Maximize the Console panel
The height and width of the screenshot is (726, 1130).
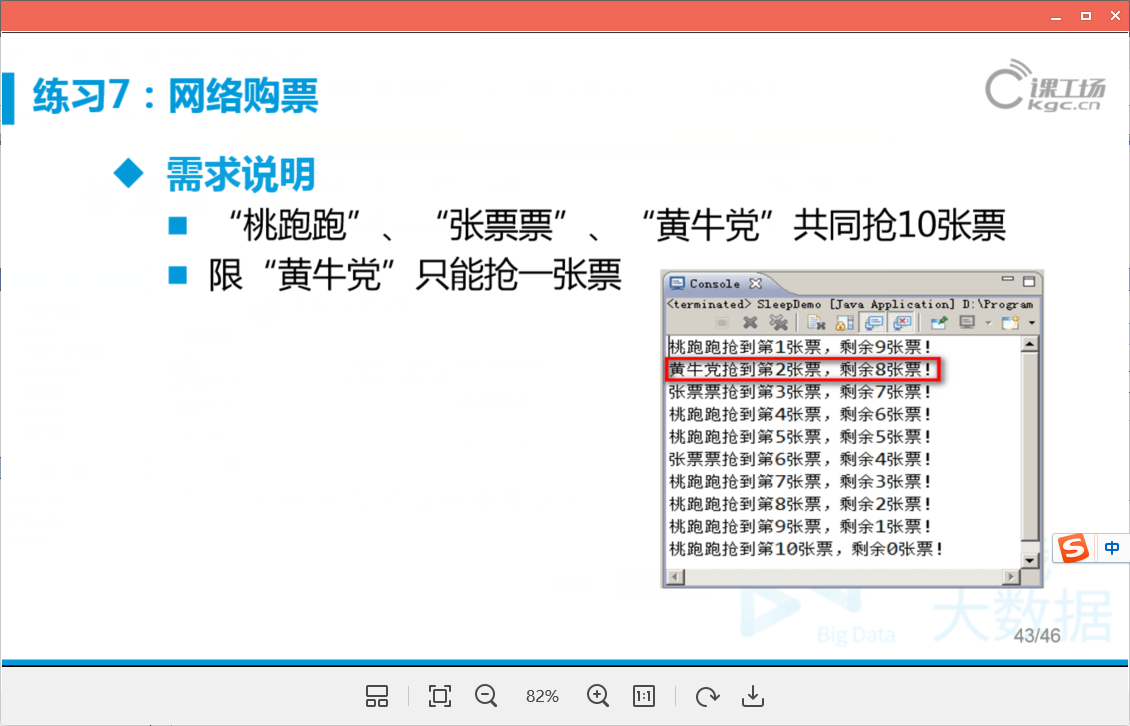pyautogui.click(x=1029, y=280)
